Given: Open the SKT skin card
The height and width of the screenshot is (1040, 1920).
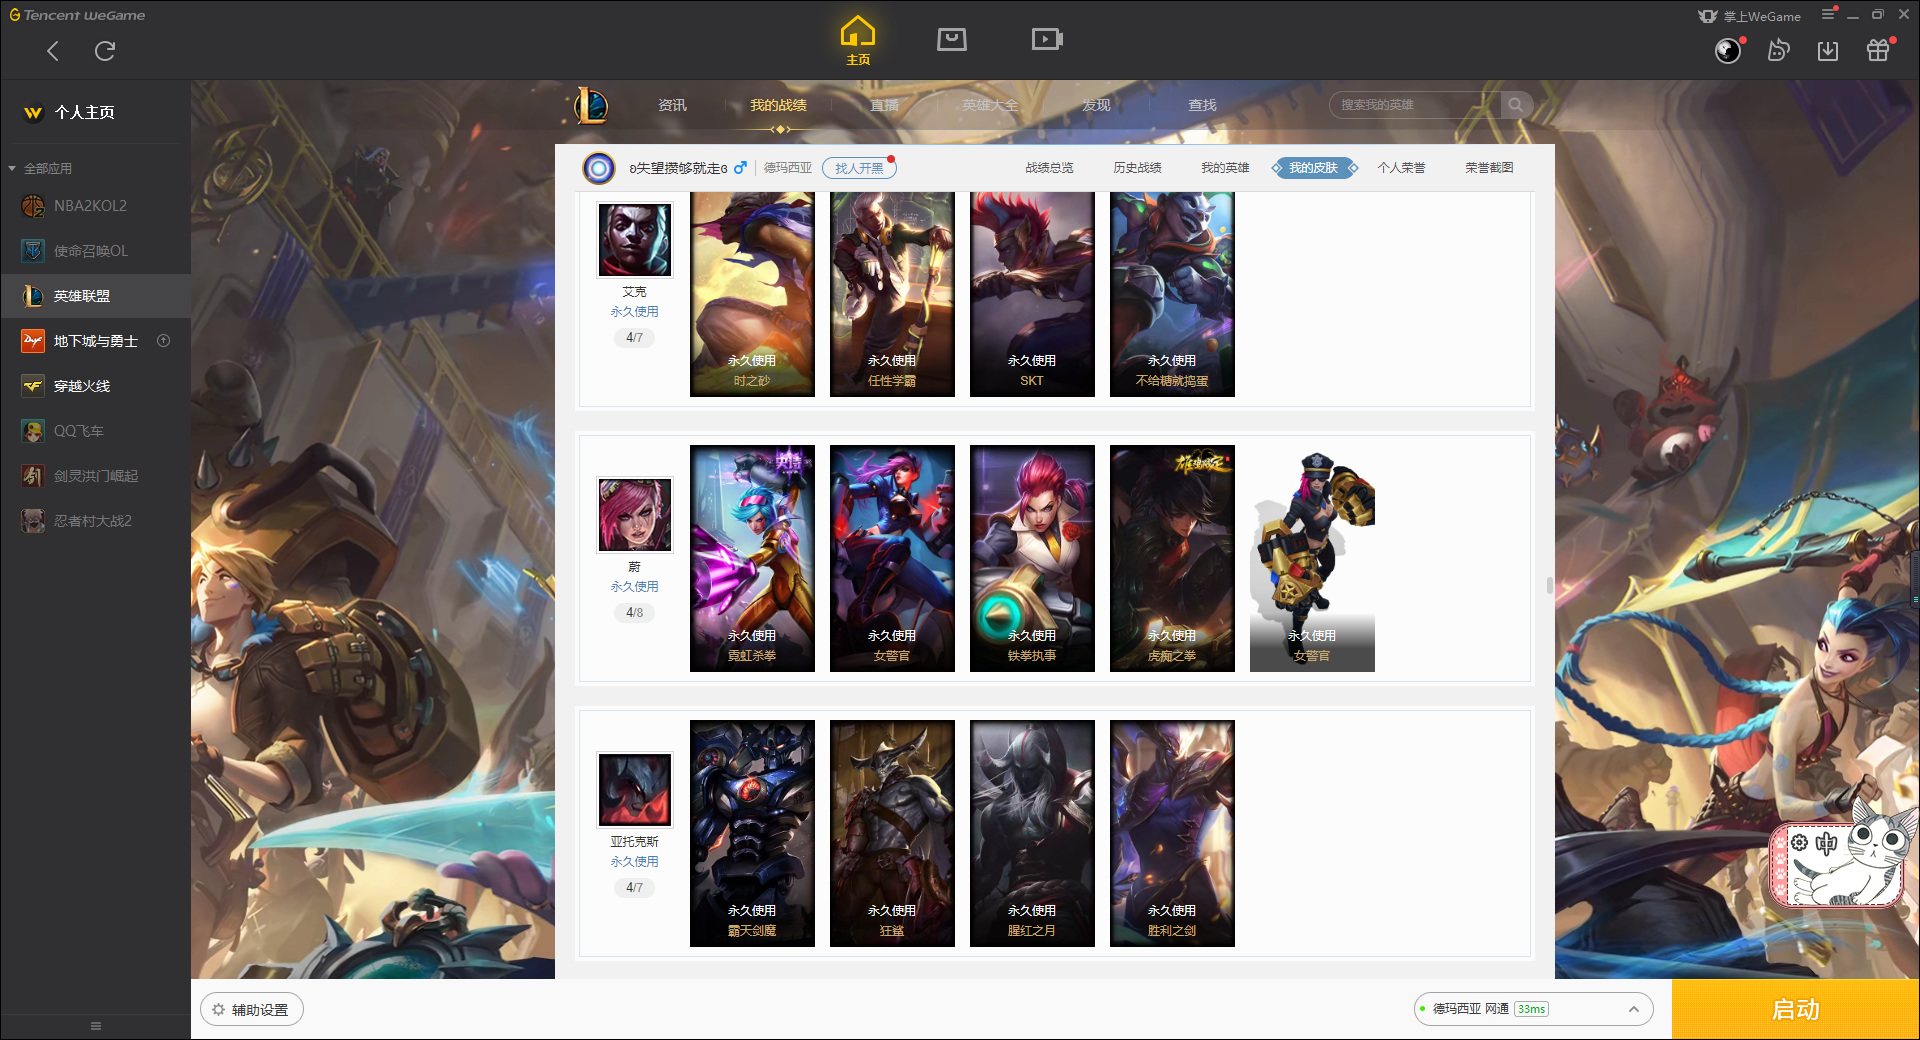Looking at the screenshot, I should point(1032,294).
